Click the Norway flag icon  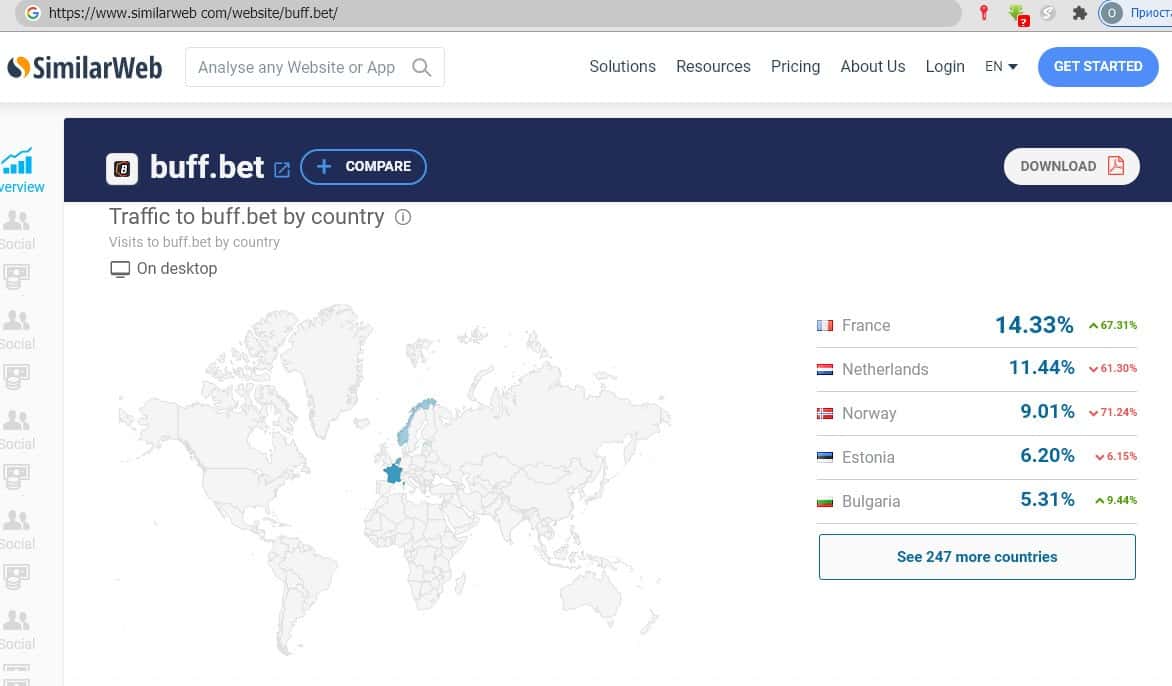click(824, 413)
